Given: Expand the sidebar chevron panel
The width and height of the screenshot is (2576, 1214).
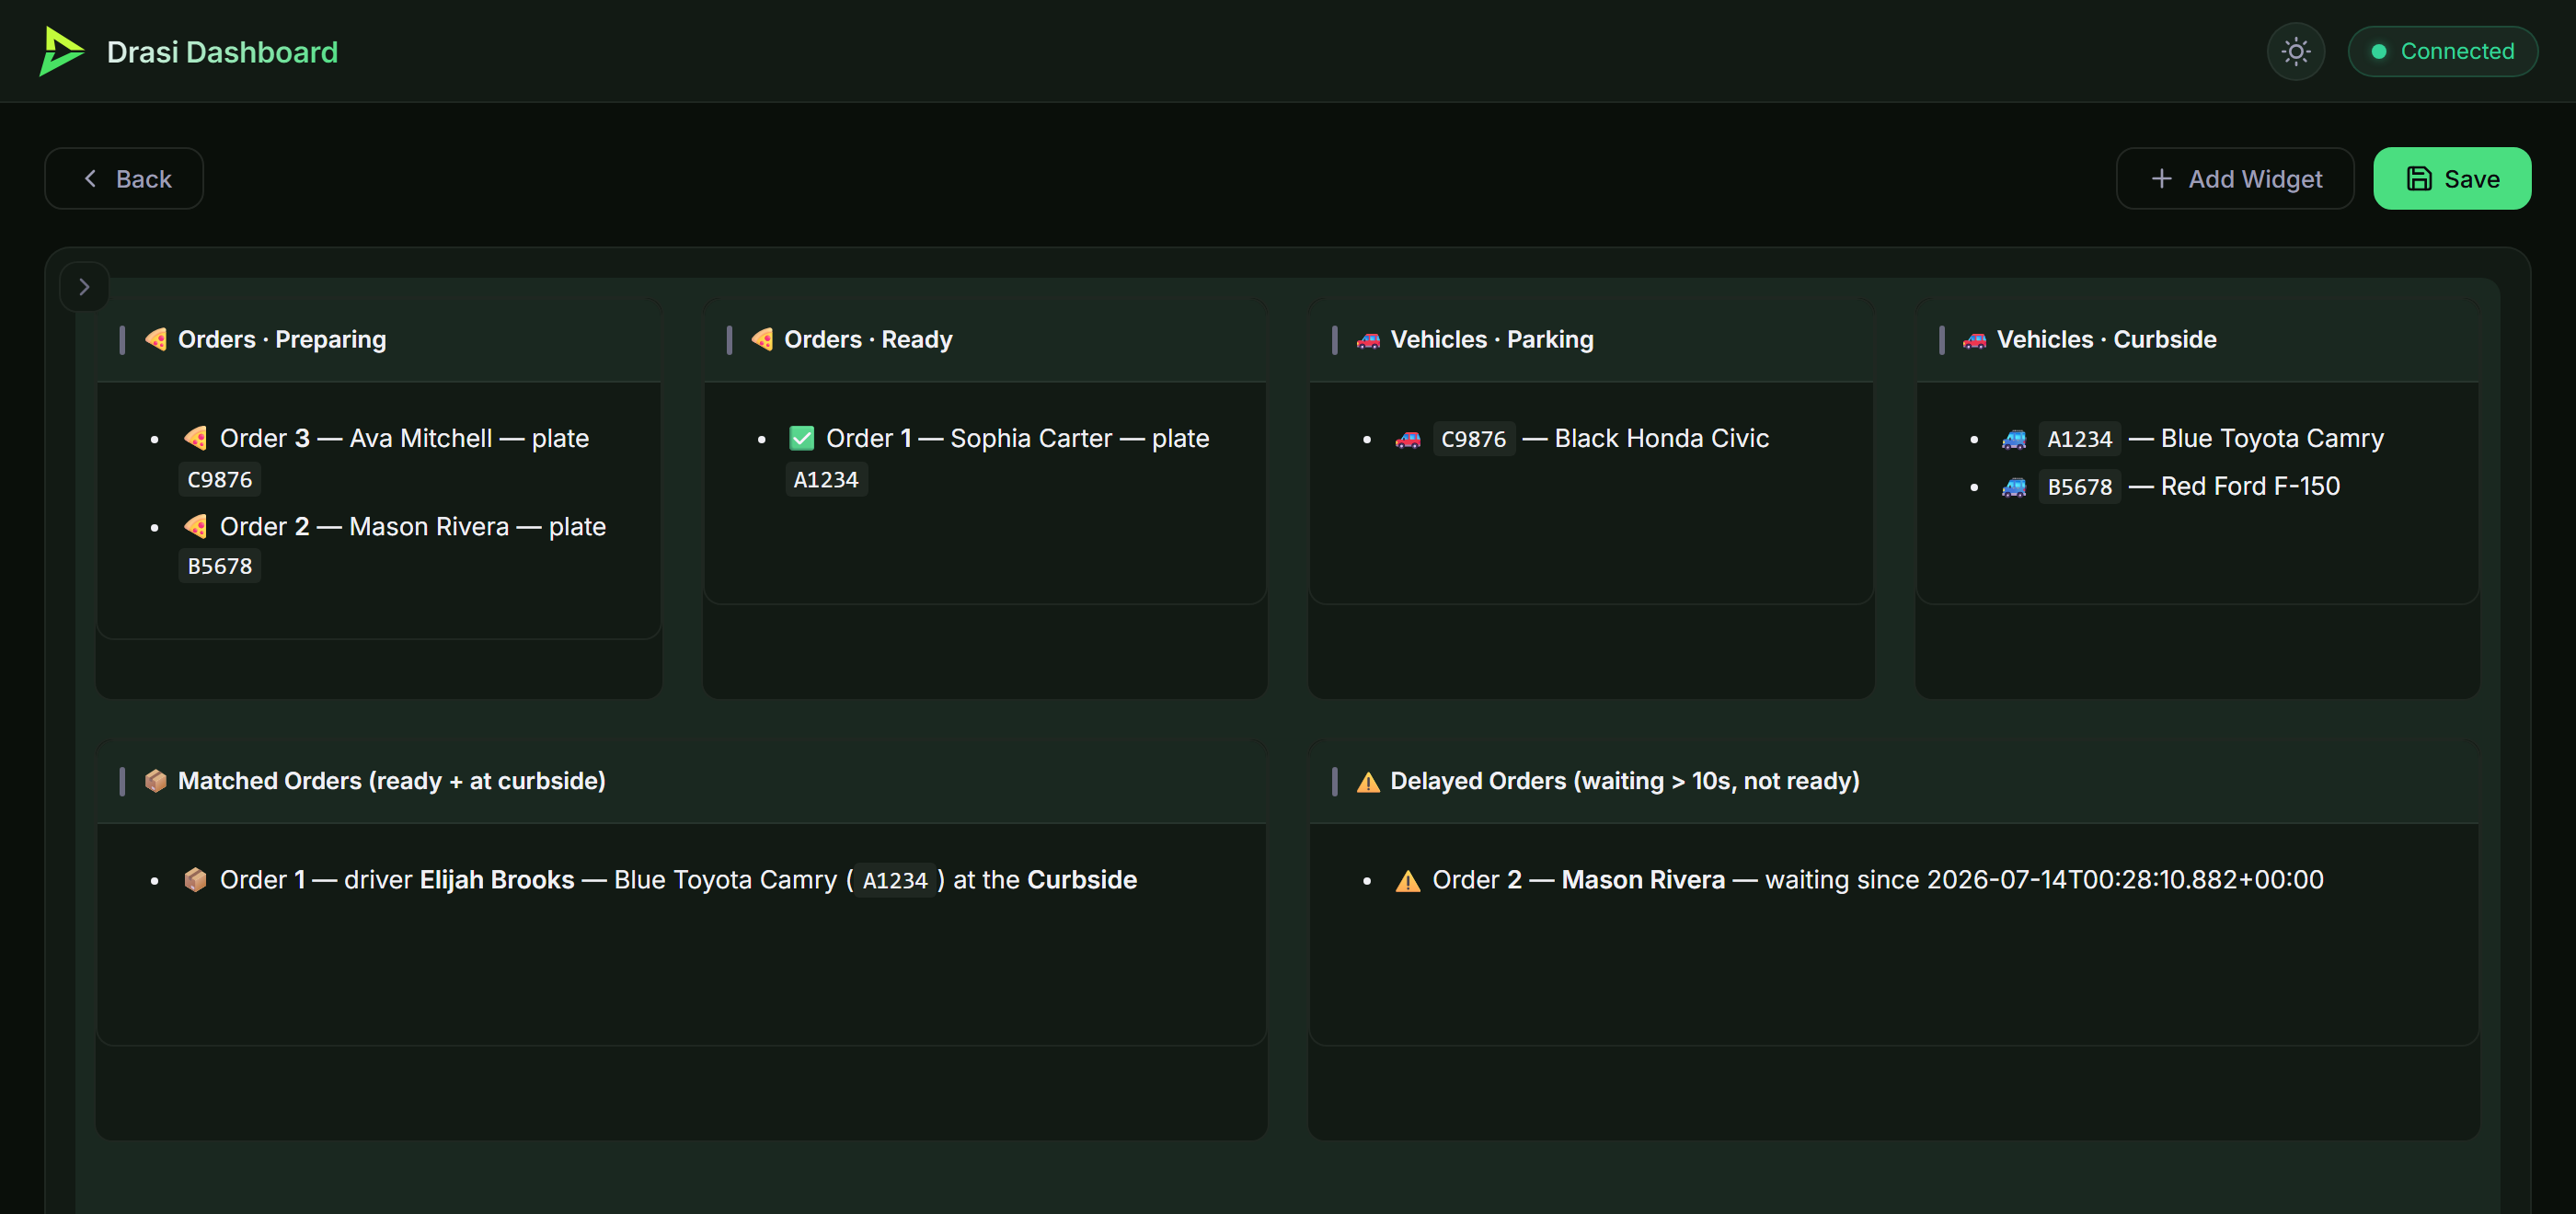Looking at the screenshot, I should (84, 287).
